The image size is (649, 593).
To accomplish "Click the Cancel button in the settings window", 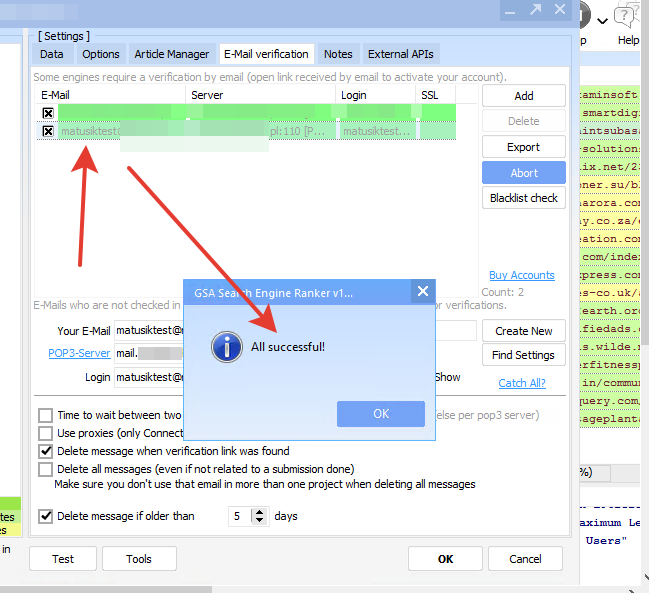I will 525,559.
